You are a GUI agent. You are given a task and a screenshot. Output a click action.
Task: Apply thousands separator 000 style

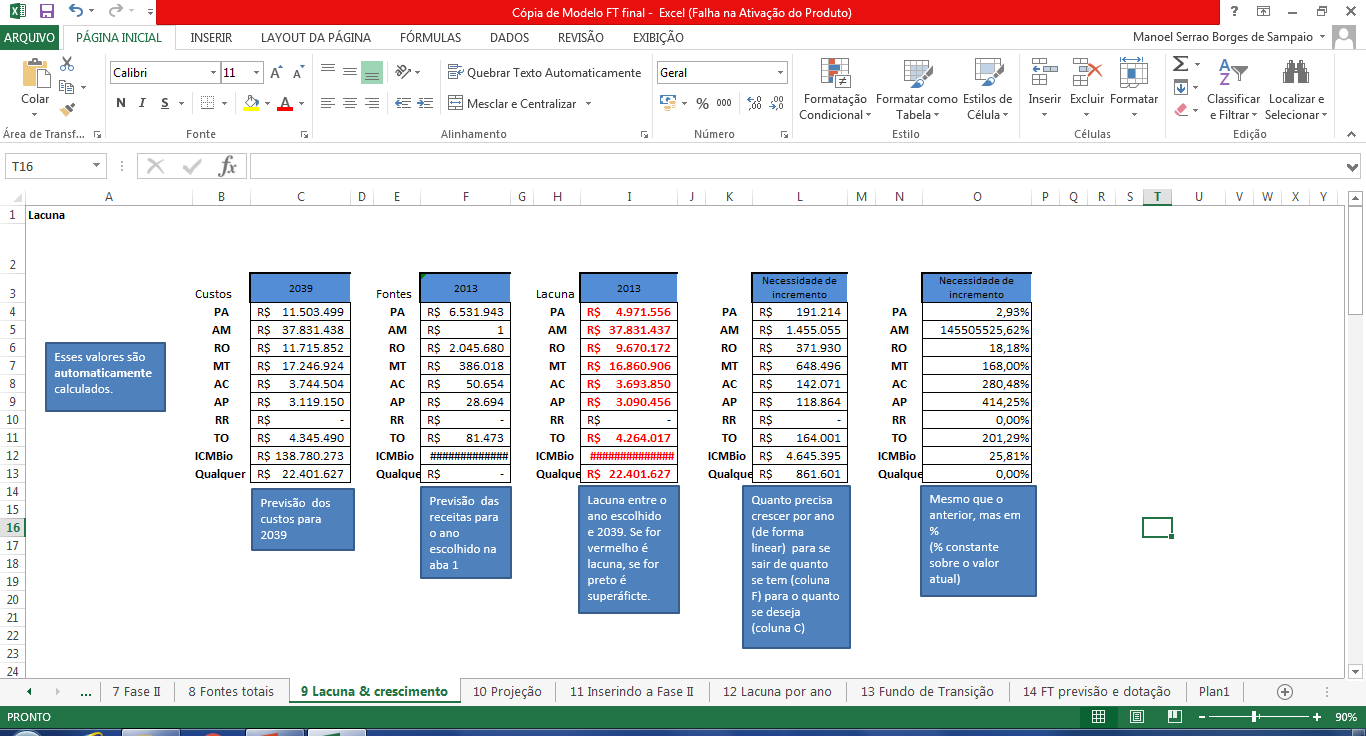[724, 103]
